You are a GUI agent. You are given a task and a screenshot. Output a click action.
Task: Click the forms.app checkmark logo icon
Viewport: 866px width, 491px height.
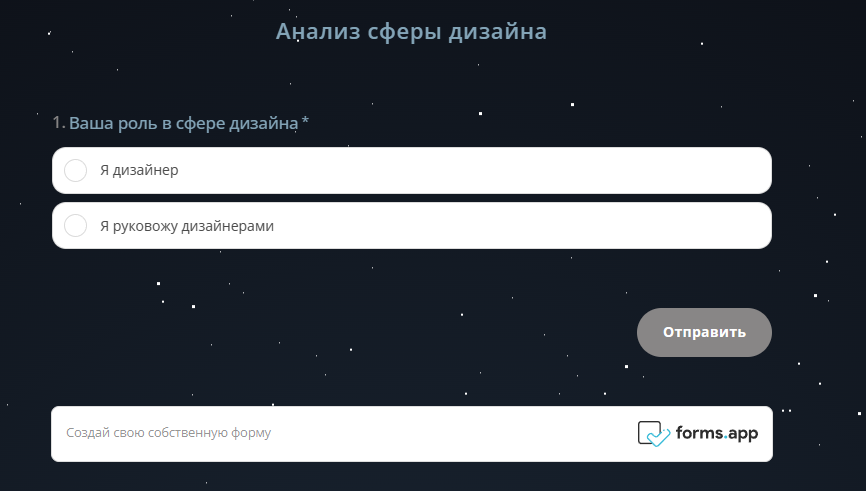[653, 433]
